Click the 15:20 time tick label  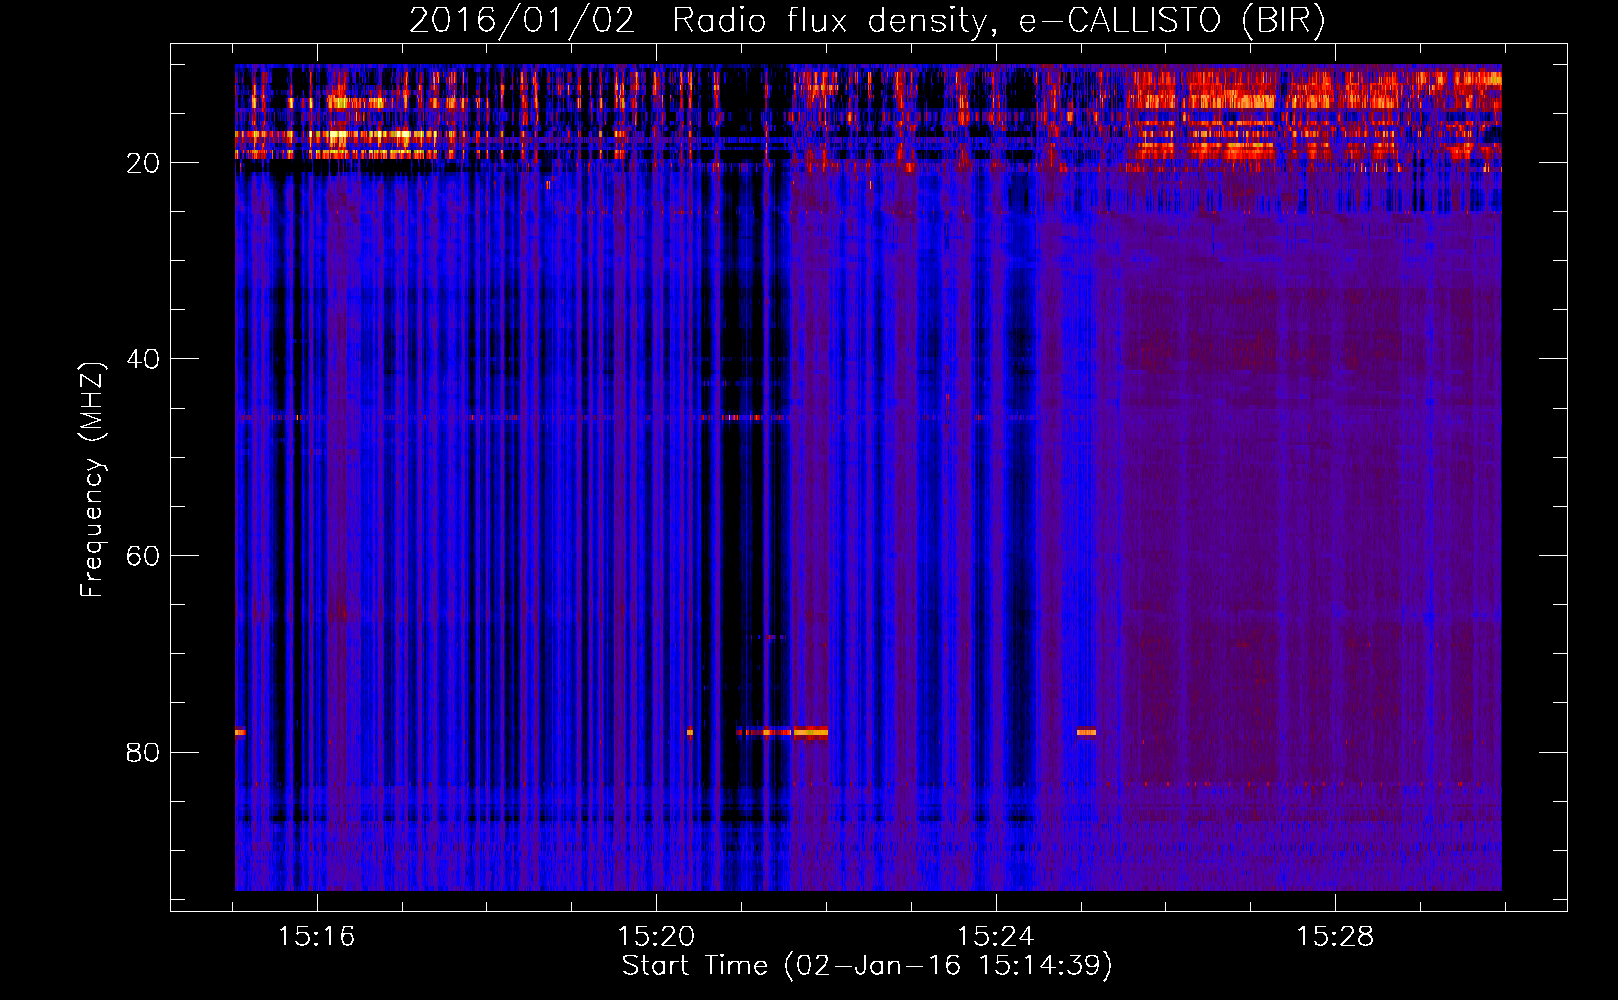click(x=656, y=937)
